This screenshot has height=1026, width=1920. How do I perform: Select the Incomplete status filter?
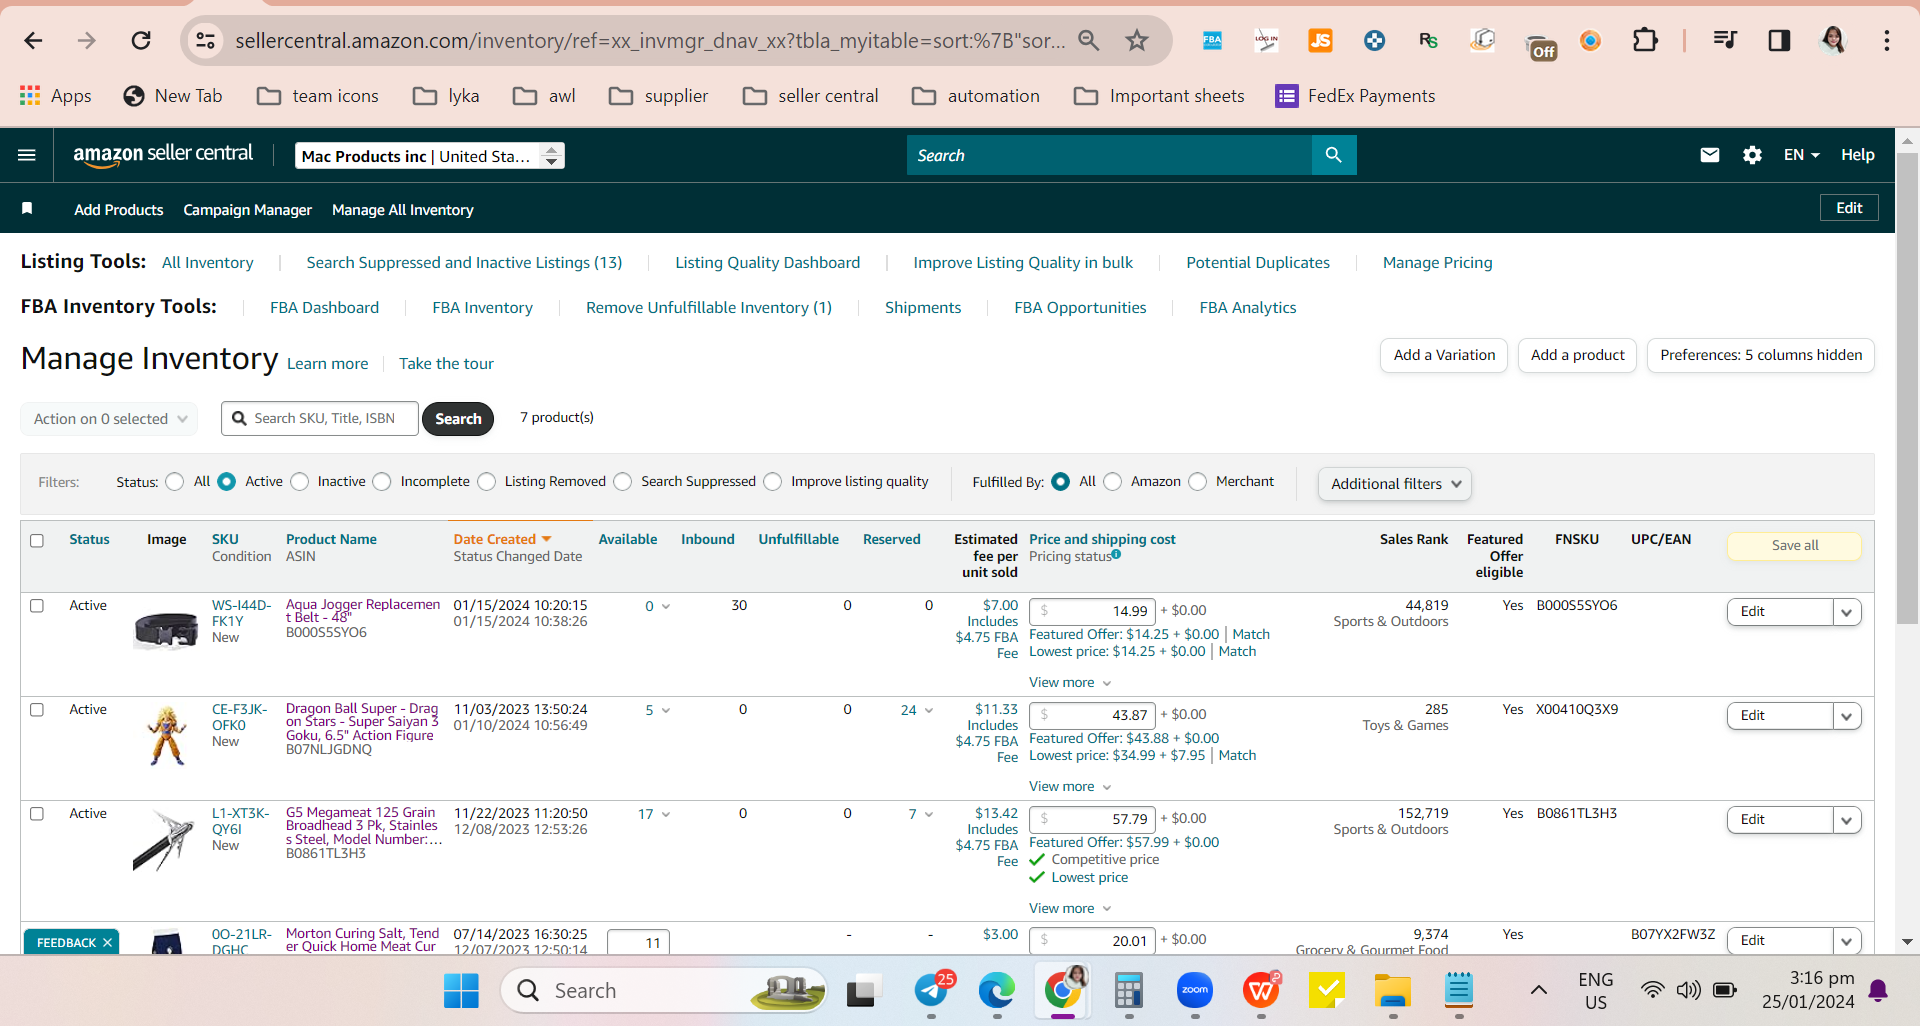[382, 482]
